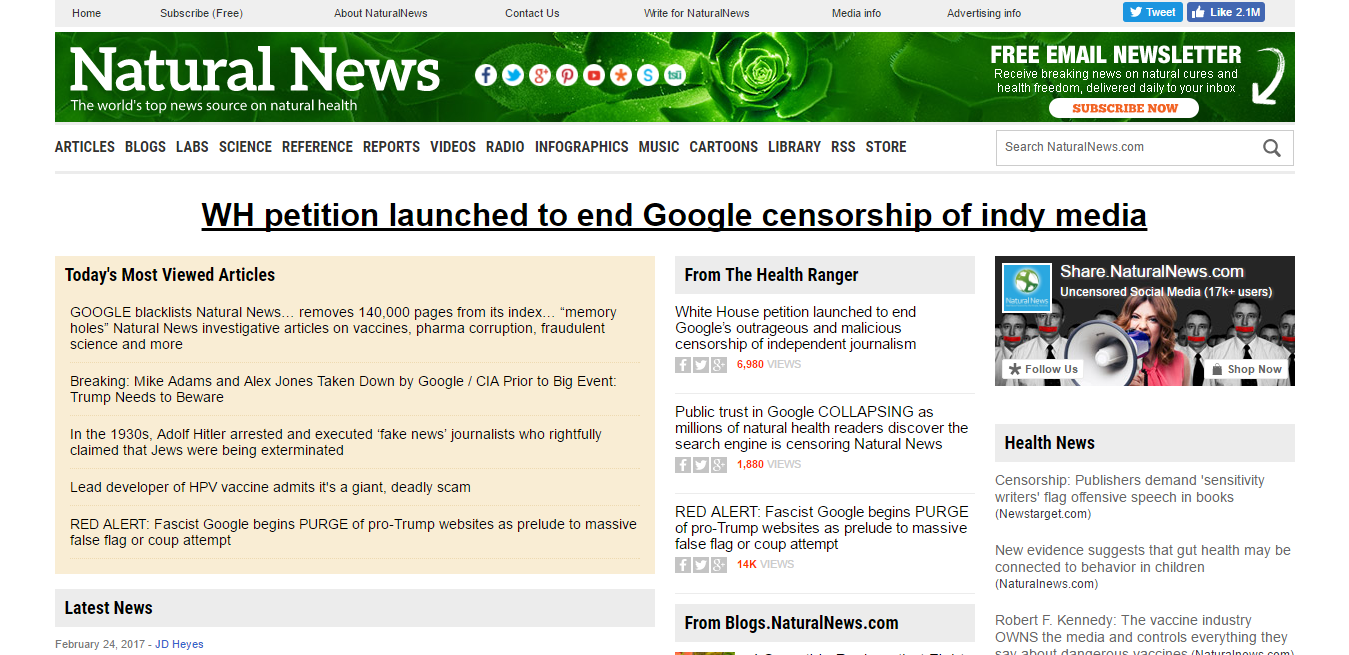The width and height of the screenshot is (1349, 655).
Task: Open the WH petition launched headline link
Action: [674, 215]
